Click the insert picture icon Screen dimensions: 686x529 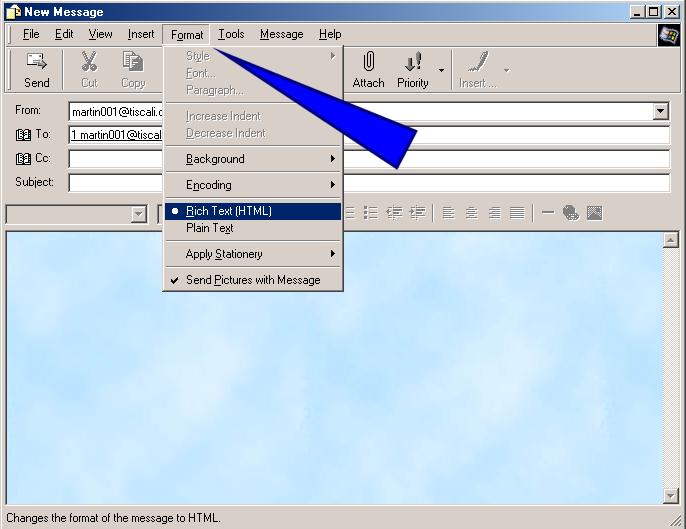[x=594, y=213]
